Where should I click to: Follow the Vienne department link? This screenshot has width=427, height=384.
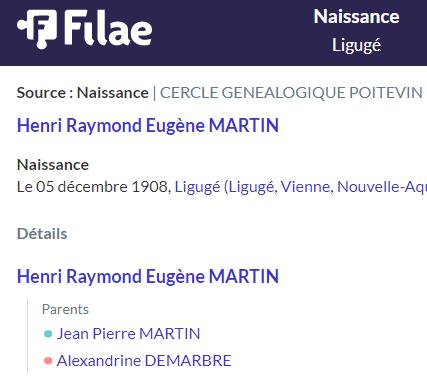pos(307,187)
